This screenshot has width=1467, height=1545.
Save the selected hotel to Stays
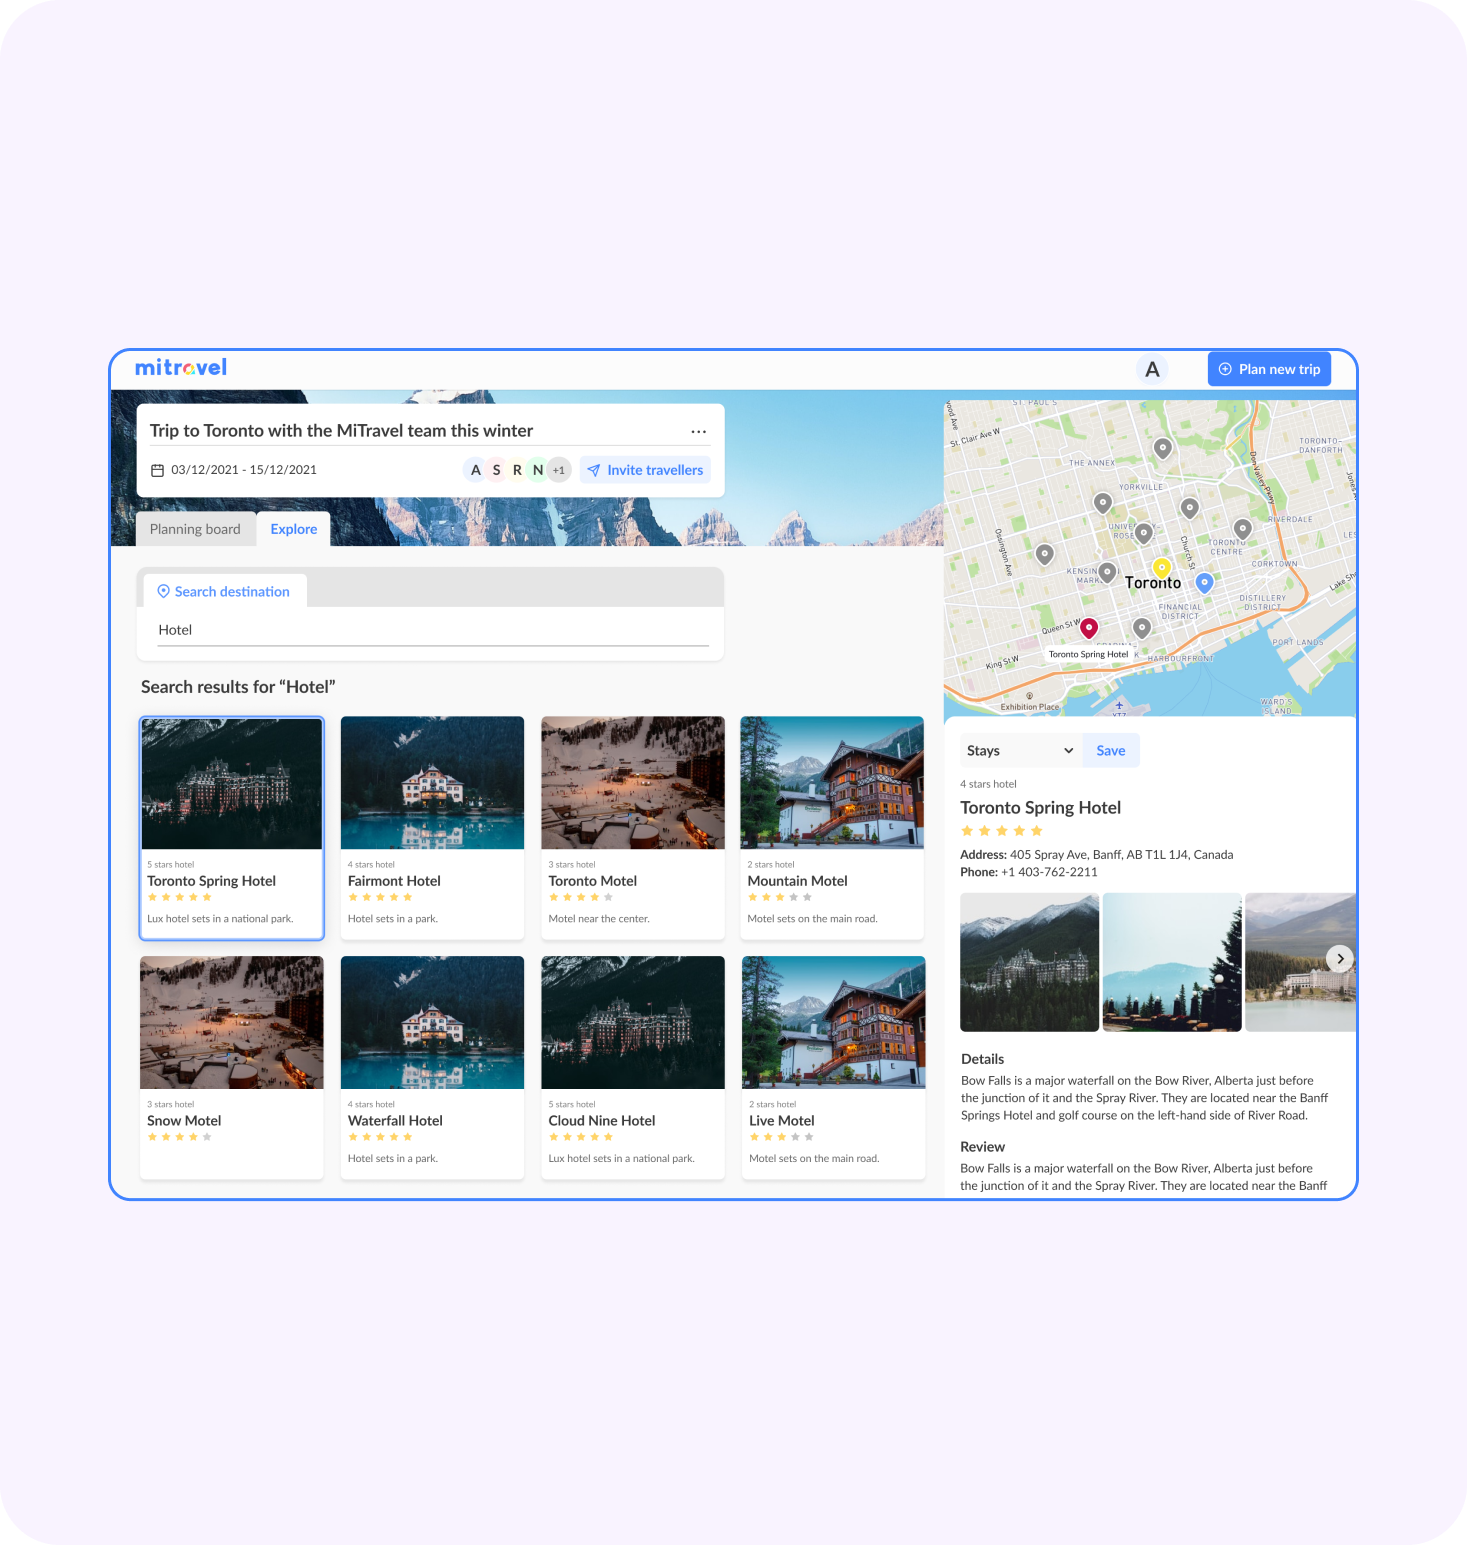(1110, 751)
